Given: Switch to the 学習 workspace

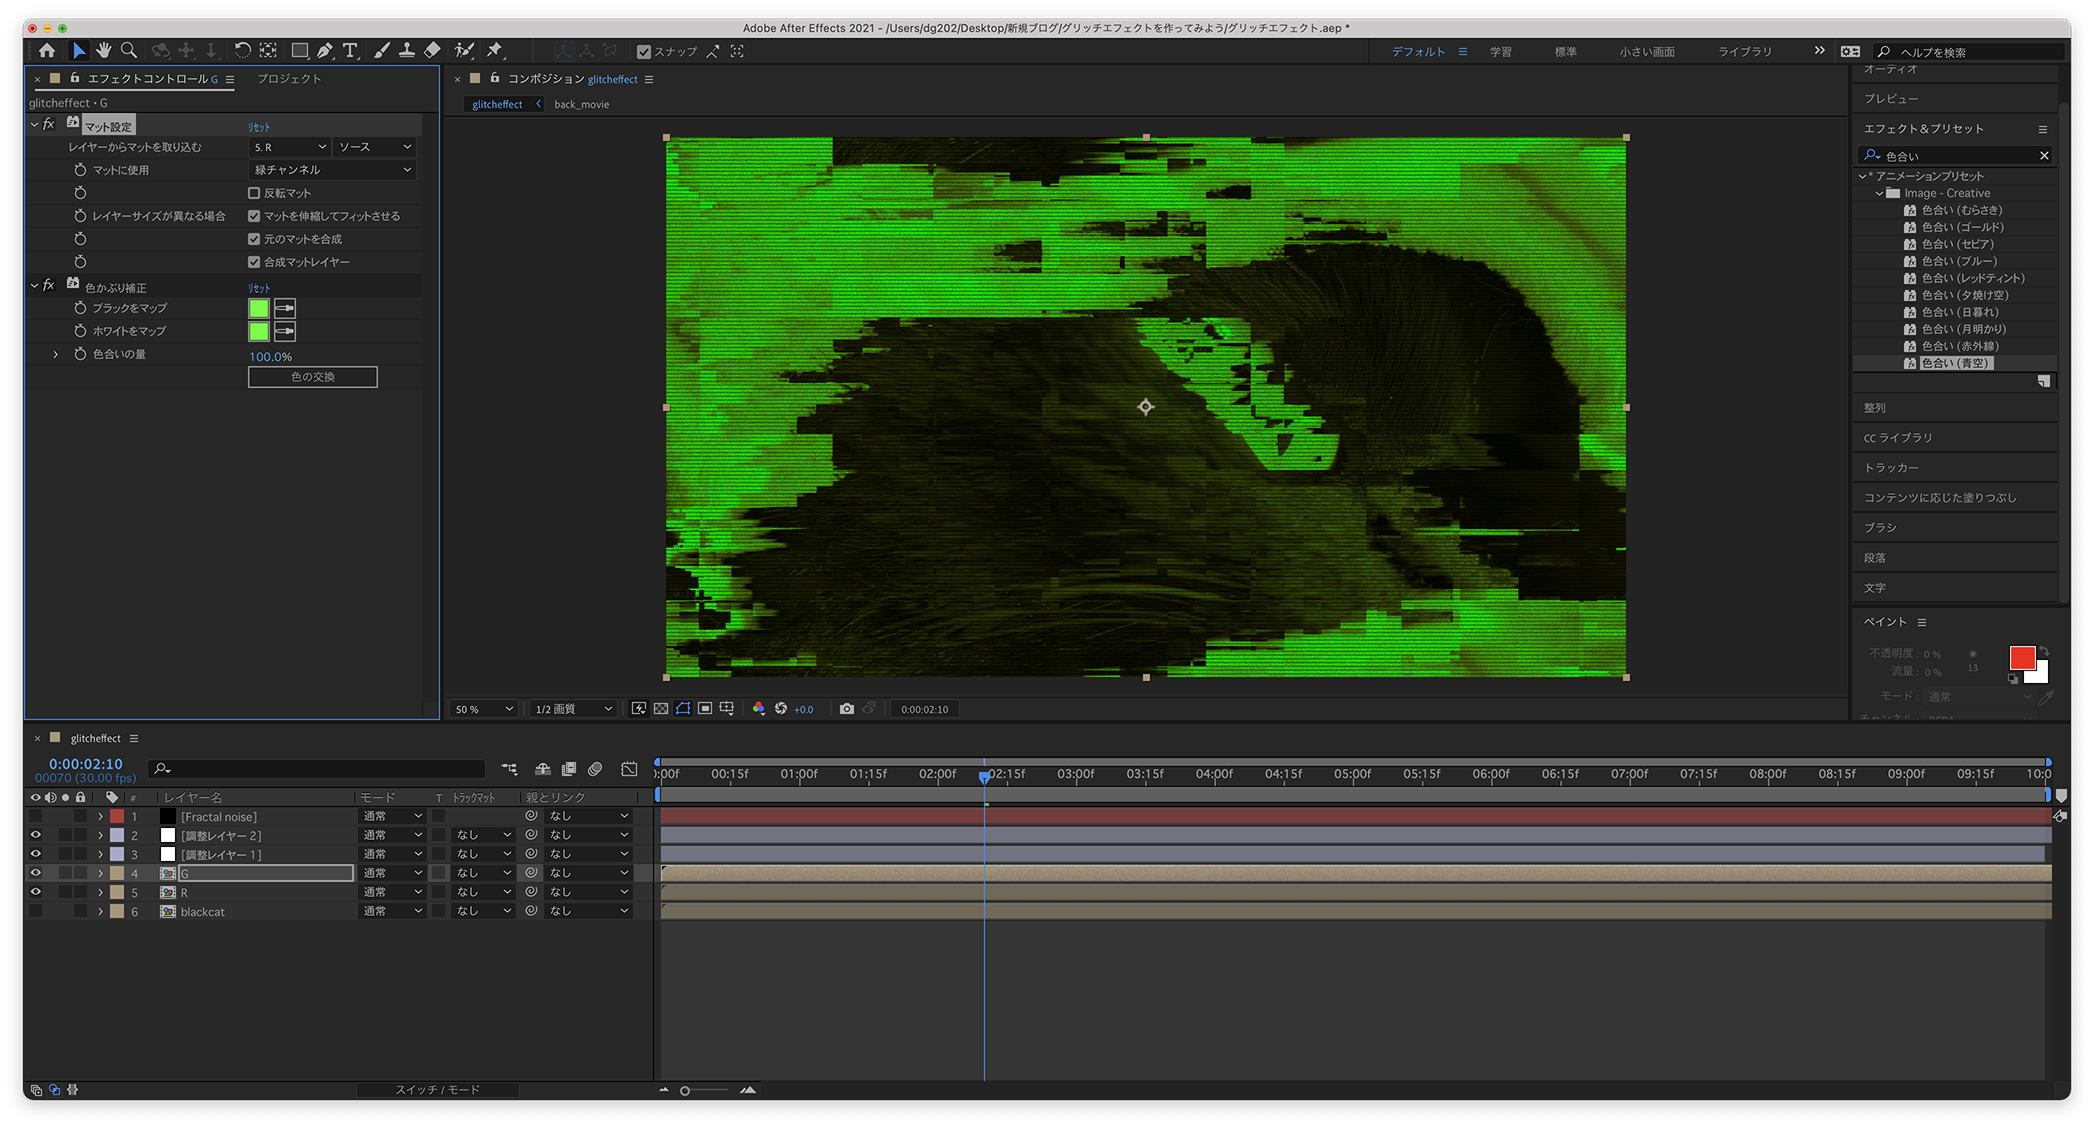Looking at the screenshot, I should [1500, 52].
